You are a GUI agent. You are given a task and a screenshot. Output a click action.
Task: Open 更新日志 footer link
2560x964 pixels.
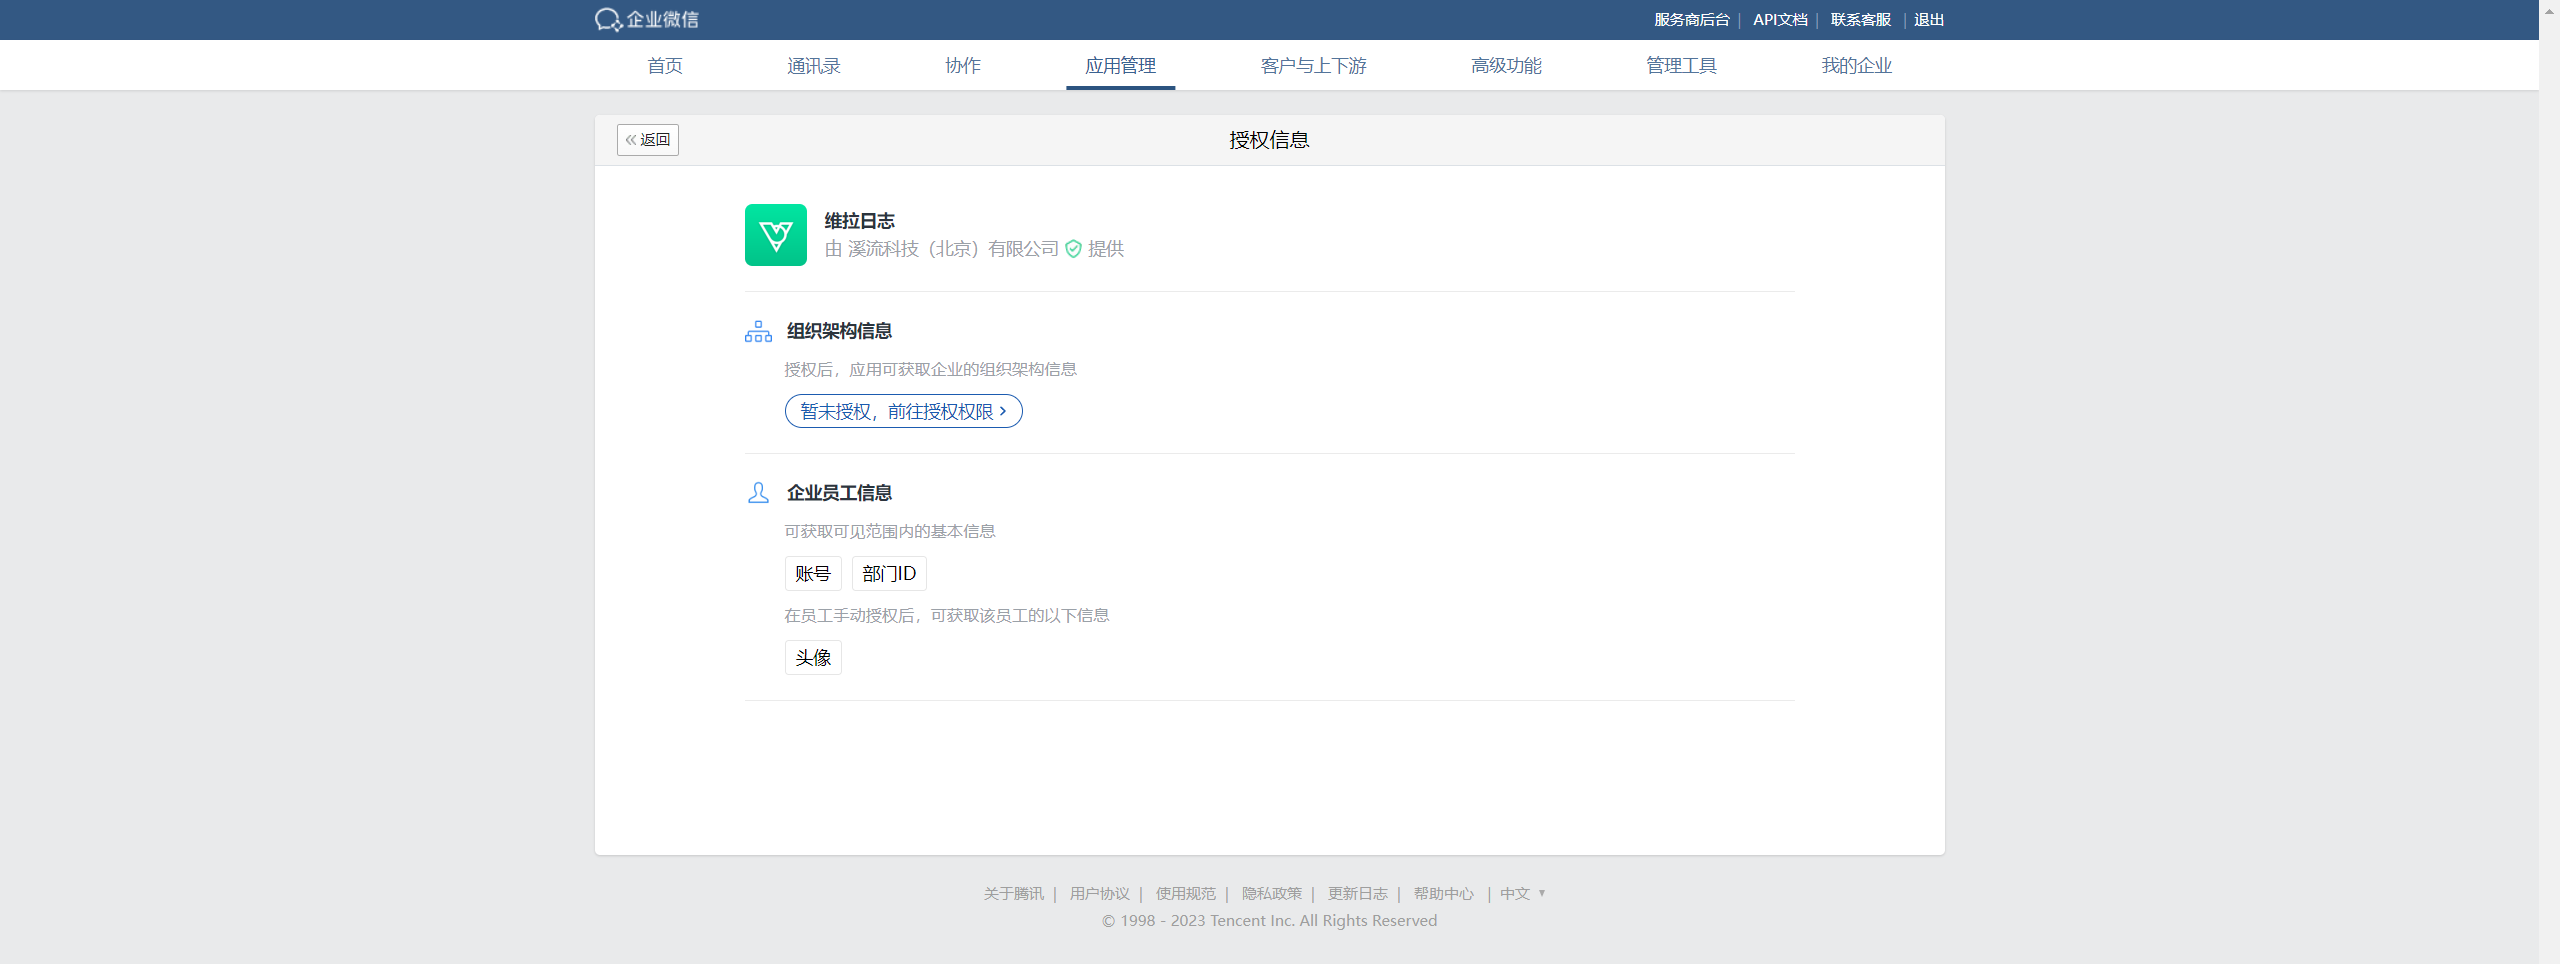[x=1357, y=894]
